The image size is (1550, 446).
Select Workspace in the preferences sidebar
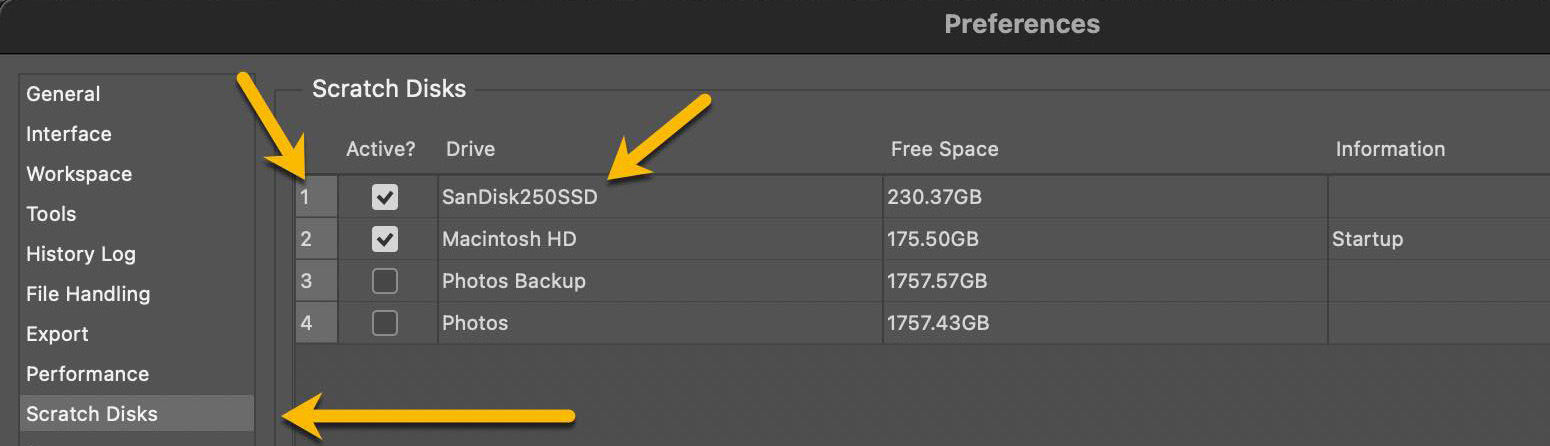79,174
